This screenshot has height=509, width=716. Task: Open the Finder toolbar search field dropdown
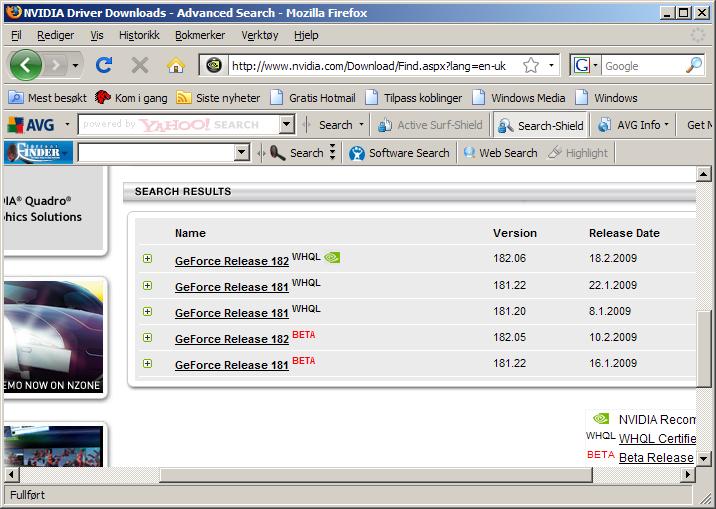coord(242,152)
